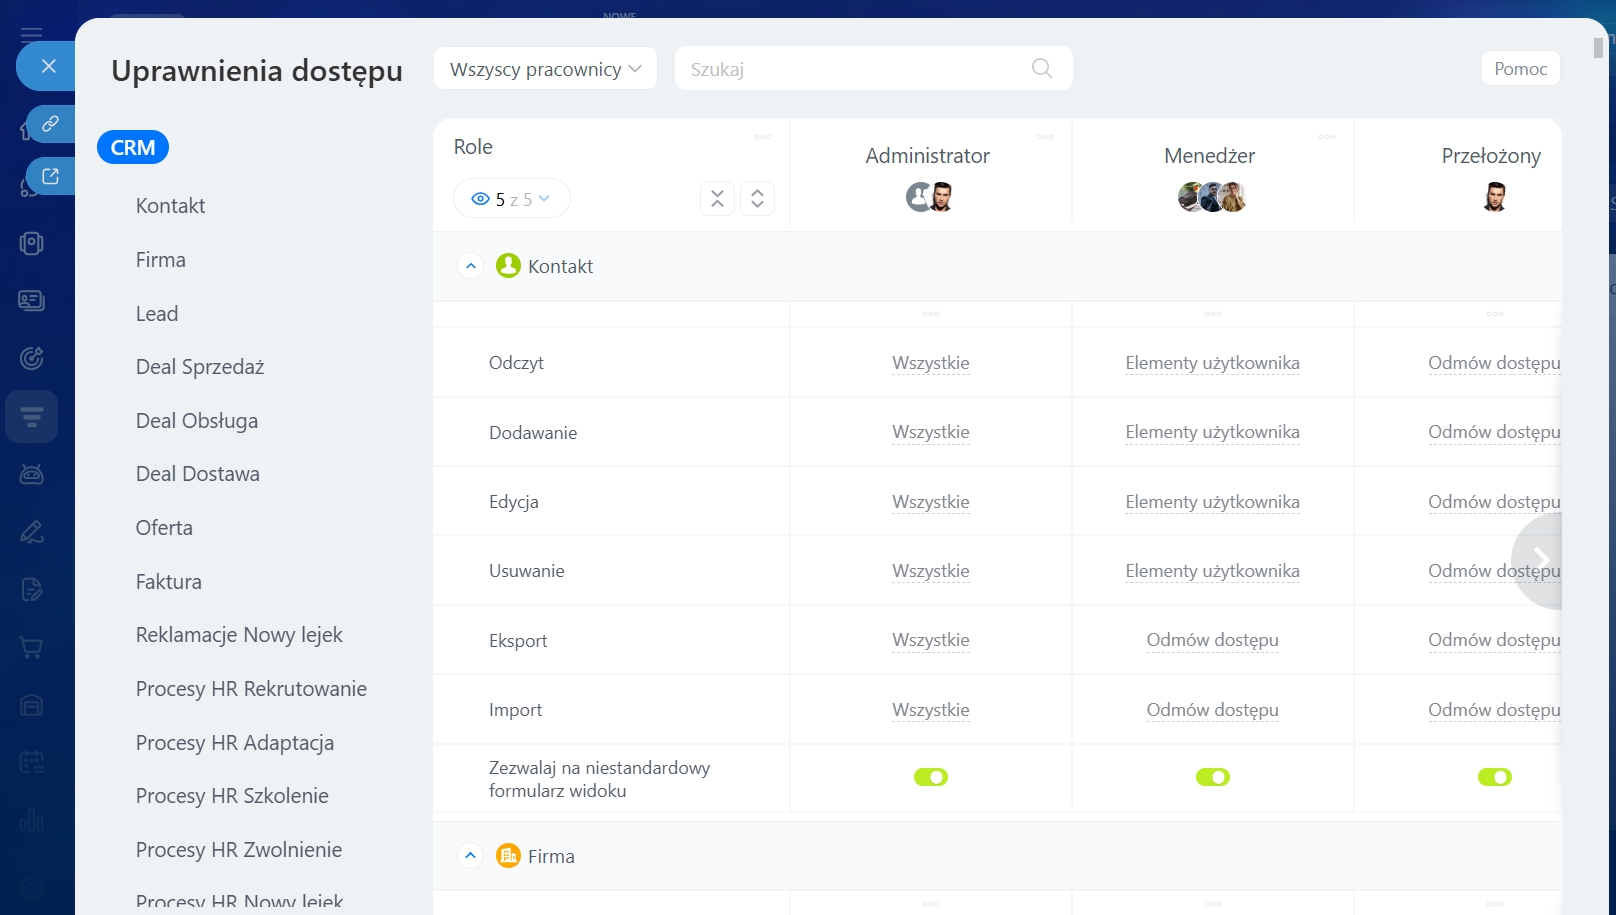Collapse the Kontakt section chevron
Screen dimensions: 1616x915
[471, 266]
